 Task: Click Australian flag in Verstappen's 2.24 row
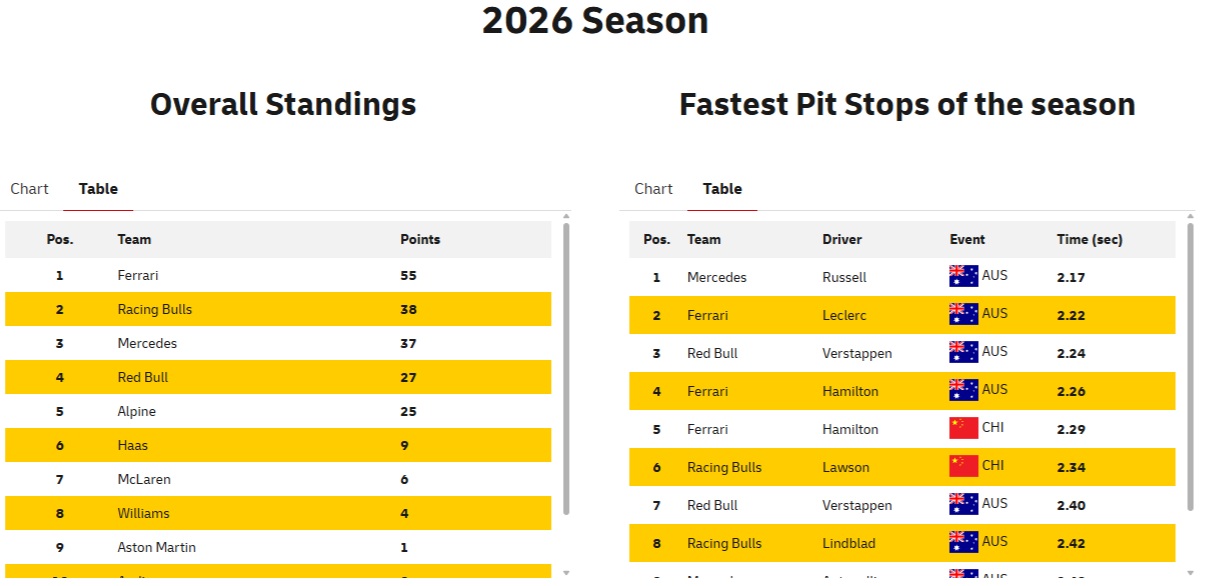coord(963,352)
